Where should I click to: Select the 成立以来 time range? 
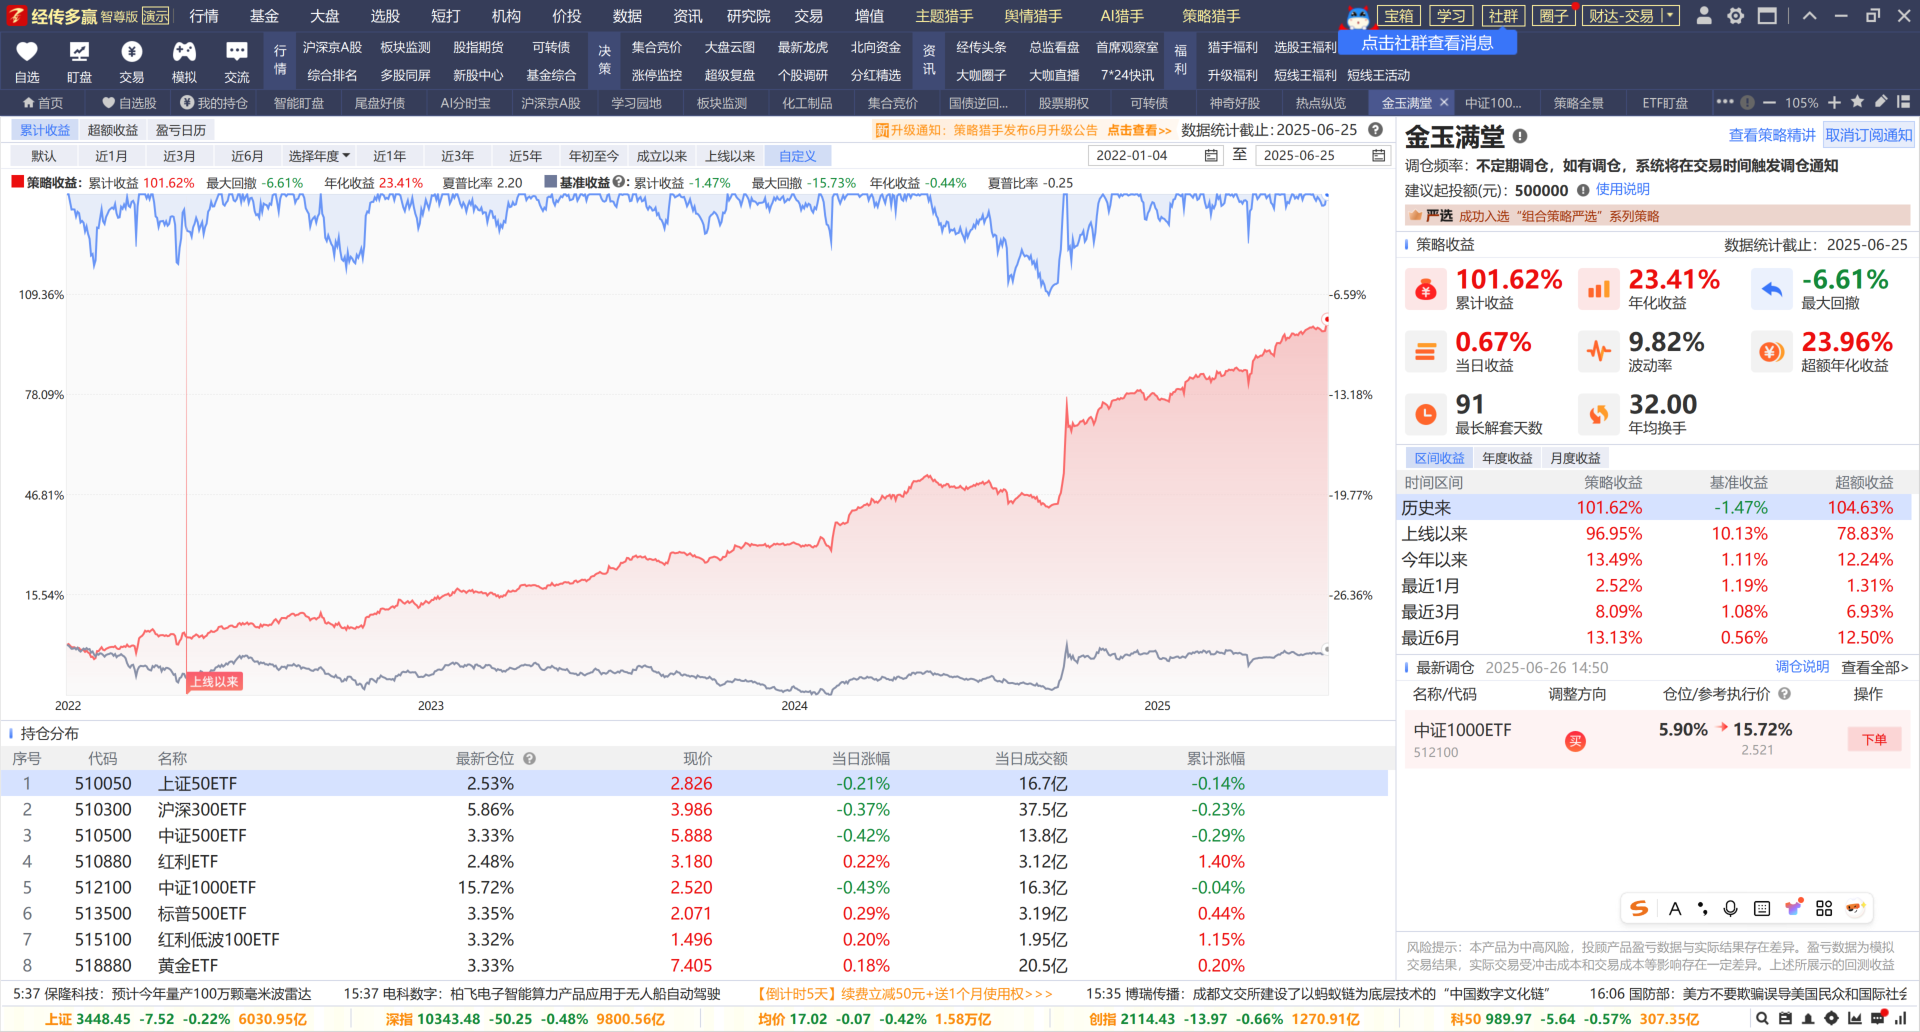coord(662,156)
